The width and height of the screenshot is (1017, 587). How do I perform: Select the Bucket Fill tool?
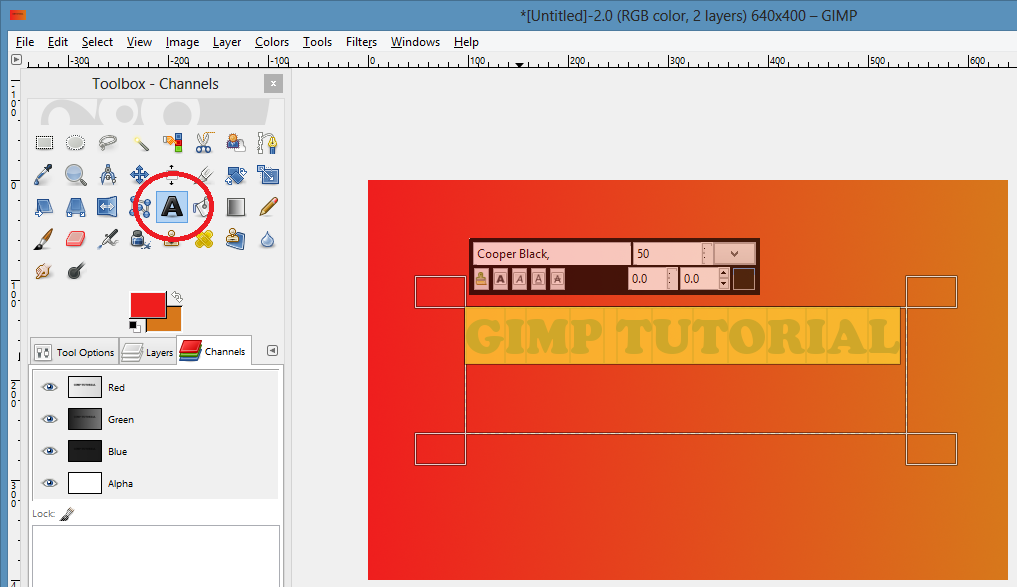pyautogui.click(x=203, y=207)
